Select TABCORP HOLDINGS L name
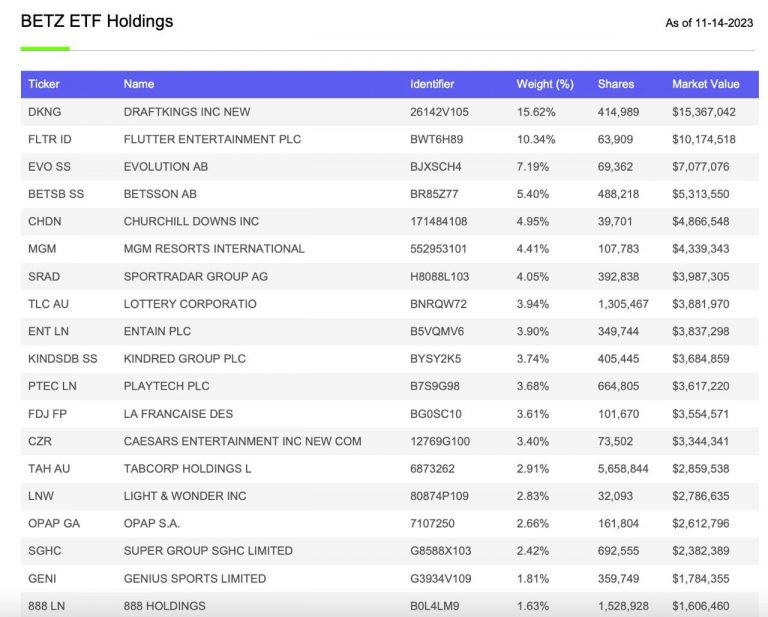768x617 pixels. tap(187, 469)
